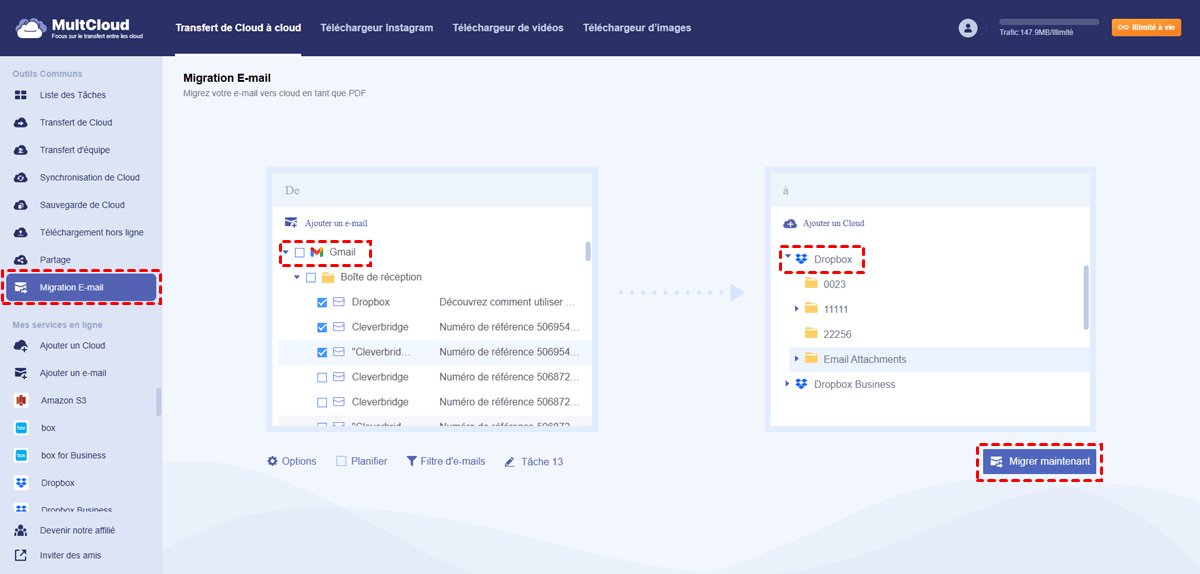This screenshot has width=1200, height=574.
Task: Click the Transfert d'équipe sidebar icon
Action: (x=21, y=150)
